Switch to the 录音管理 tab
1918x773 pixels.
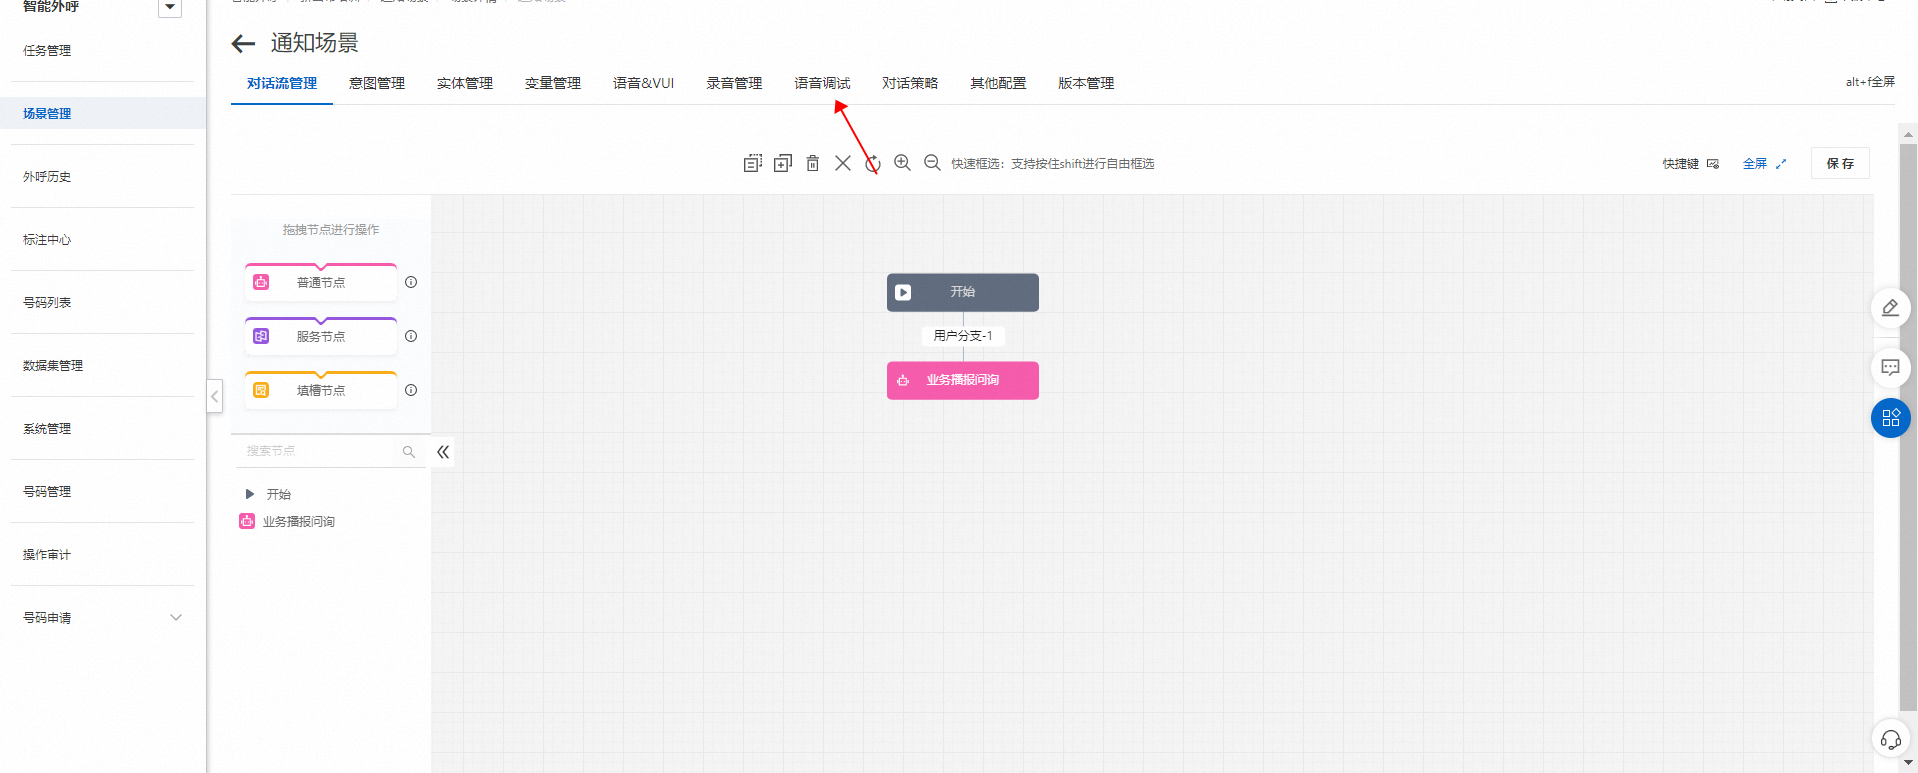[x=734, y=83]
